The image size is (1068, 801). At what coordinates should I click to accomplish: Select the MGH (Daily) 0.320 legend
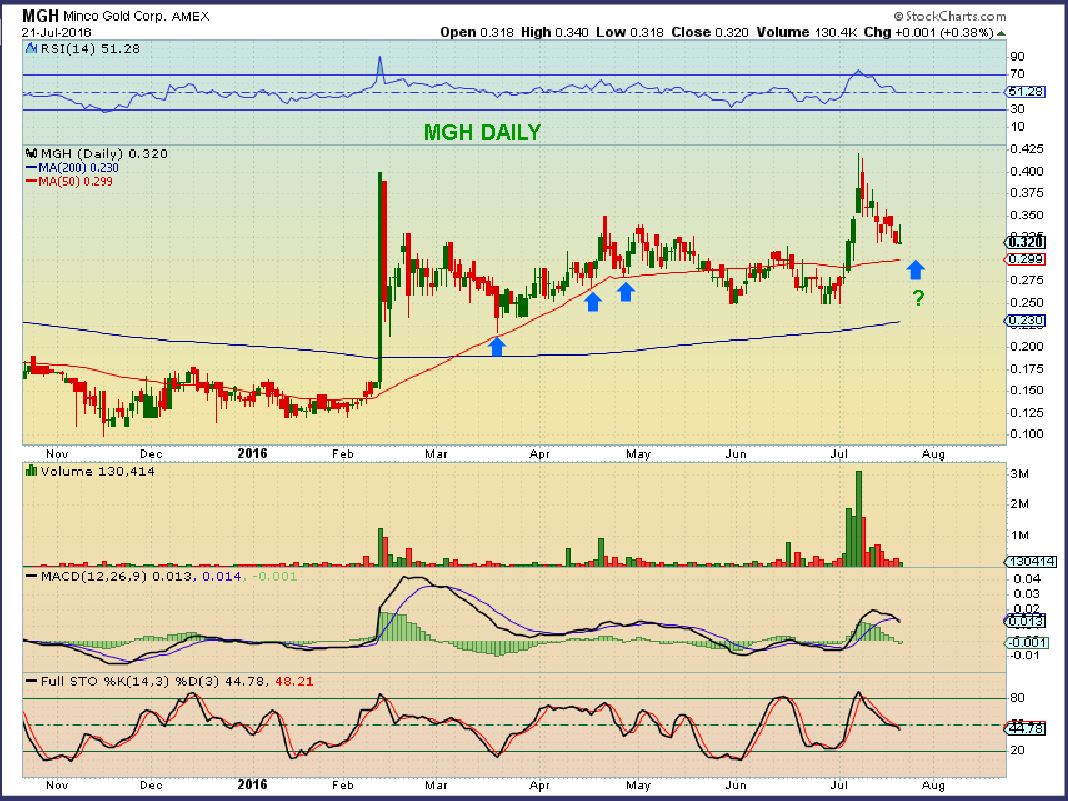(104, 154)
